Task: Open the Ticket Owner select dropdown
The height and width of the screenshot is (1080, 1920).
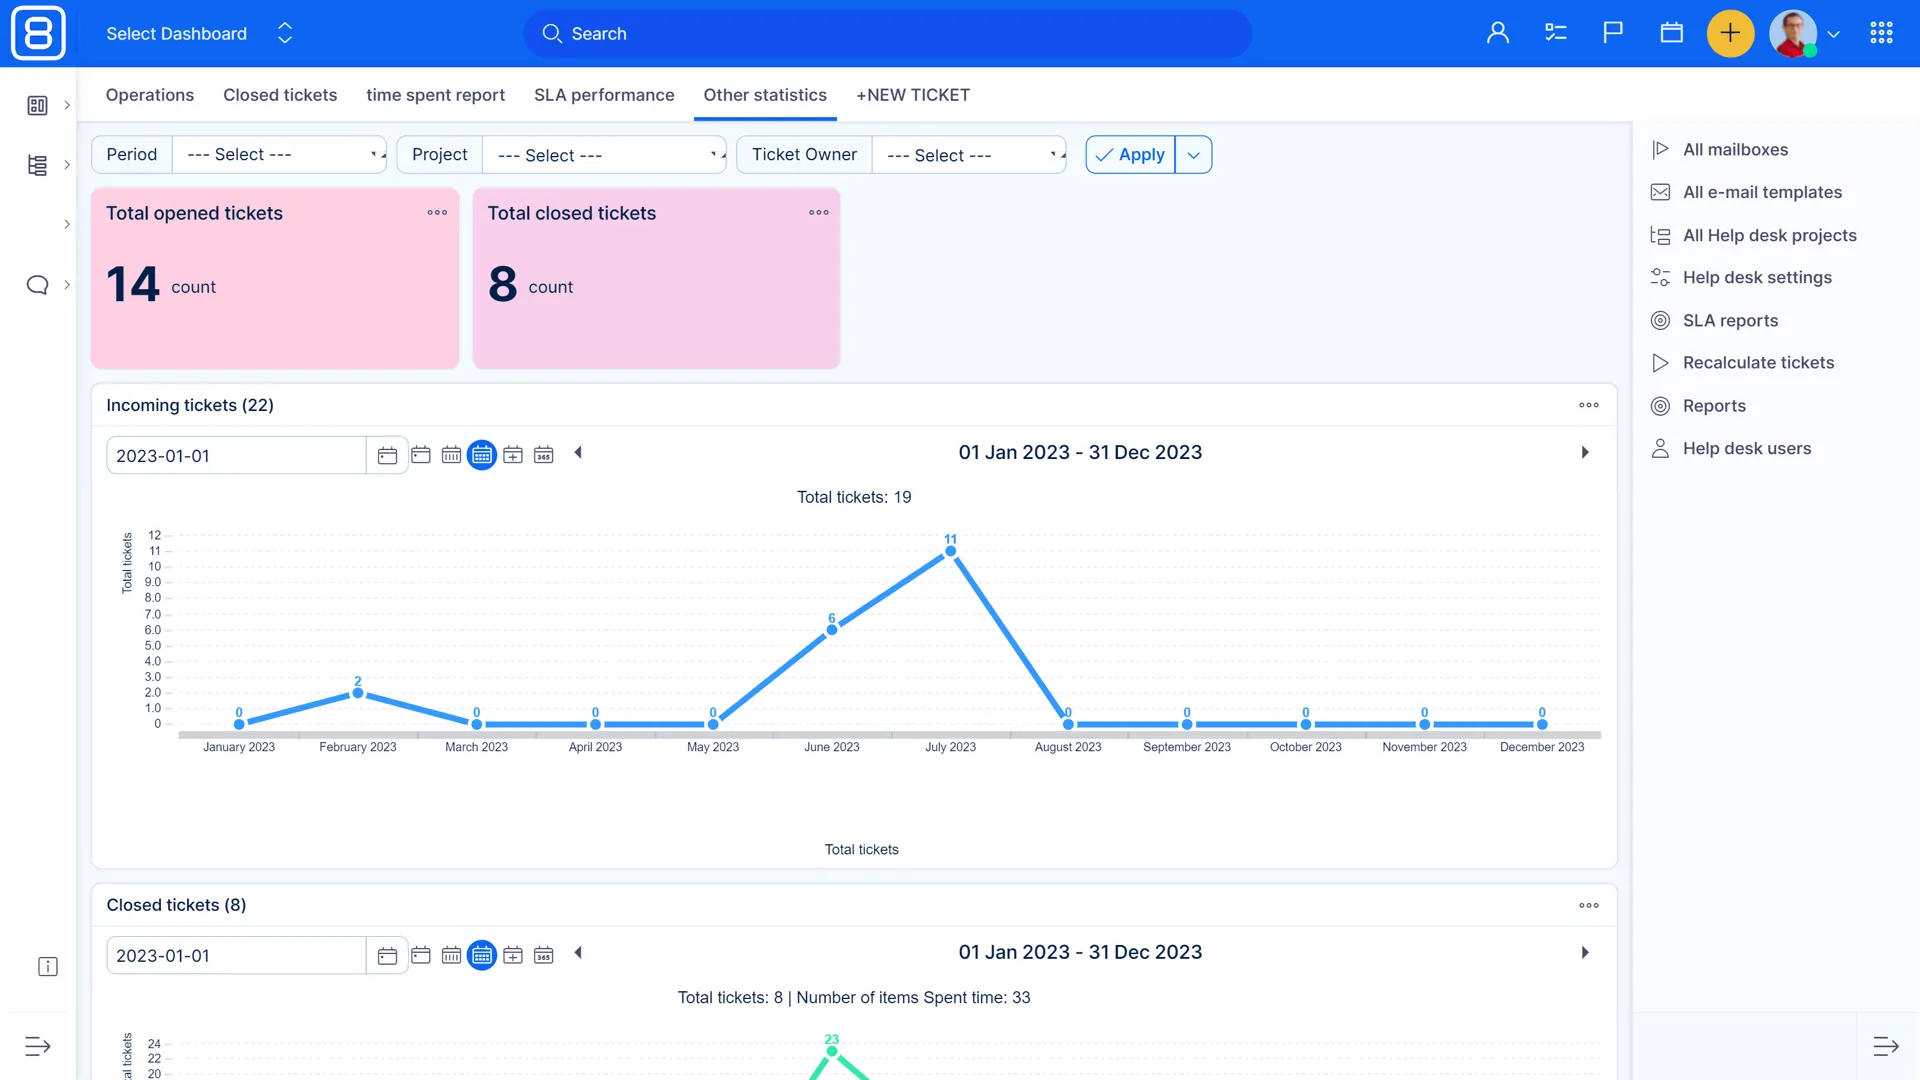Action: coord(968,155)
